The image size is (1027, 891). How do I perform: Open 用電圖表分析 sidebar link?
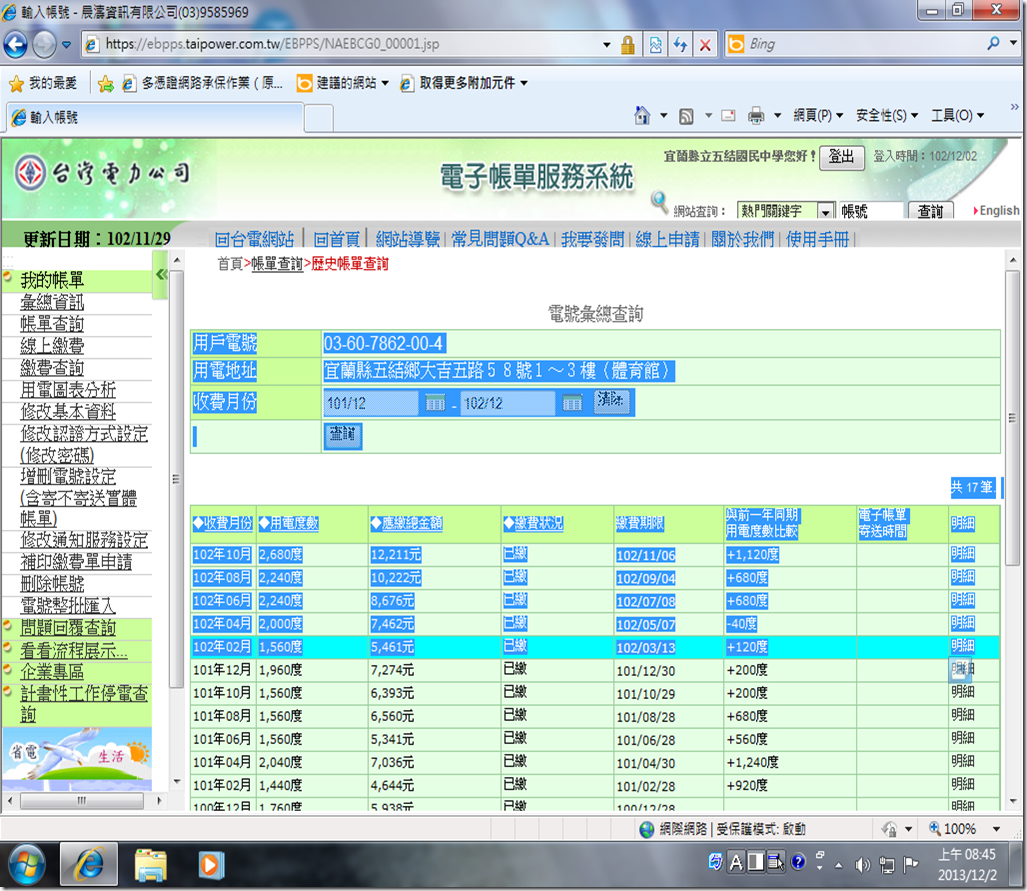pyautogui.click(x=67, y=390)
